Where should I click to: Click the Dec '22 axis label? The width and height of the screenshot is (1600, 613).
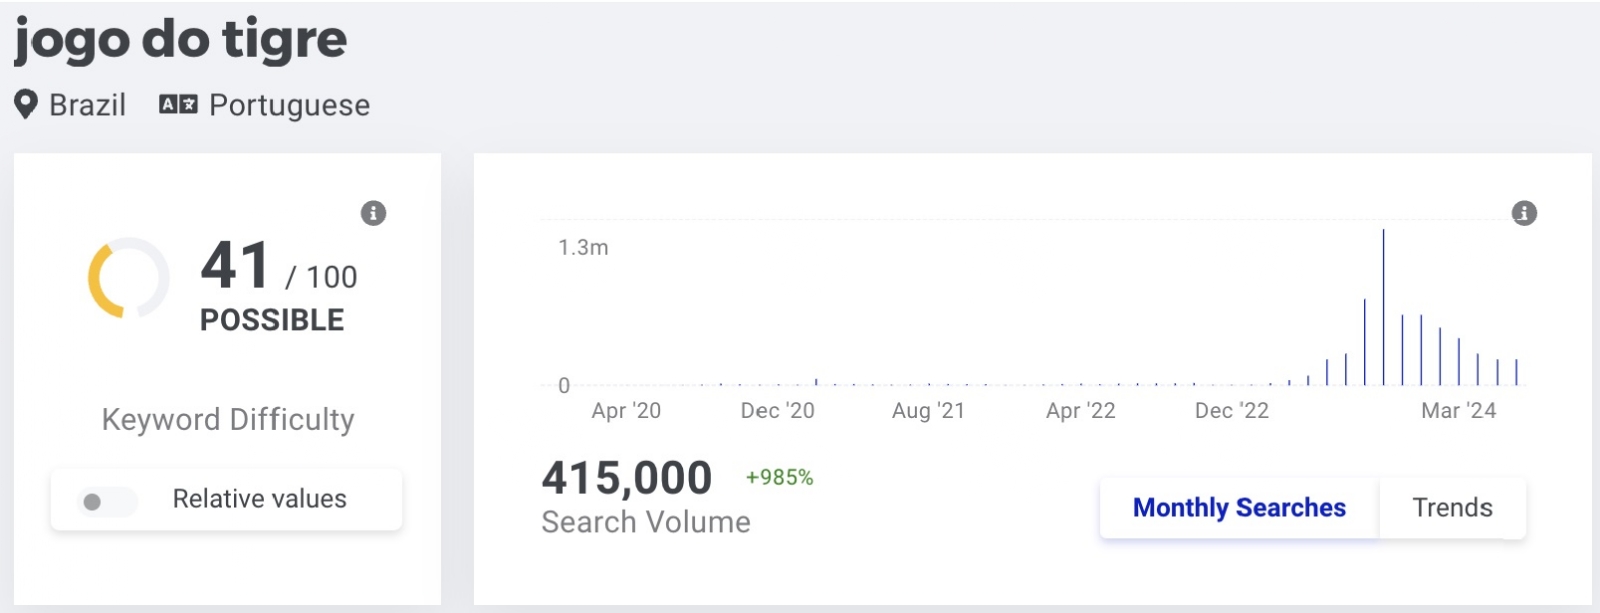1231,410
